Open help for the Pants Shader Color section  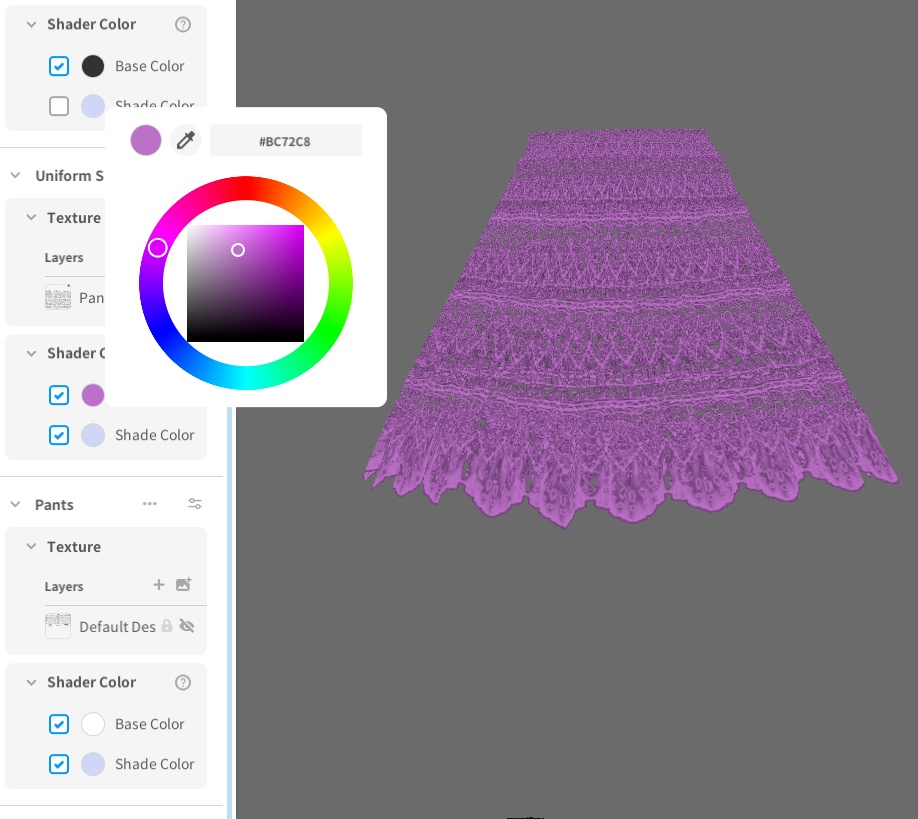pos(183,682)
